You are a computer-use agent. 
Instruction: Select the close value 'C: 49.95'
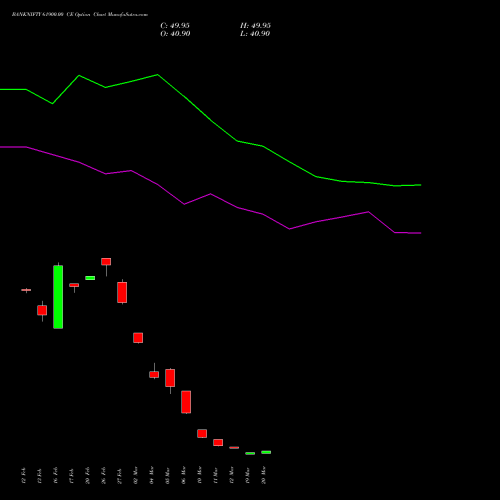(175, 26)
